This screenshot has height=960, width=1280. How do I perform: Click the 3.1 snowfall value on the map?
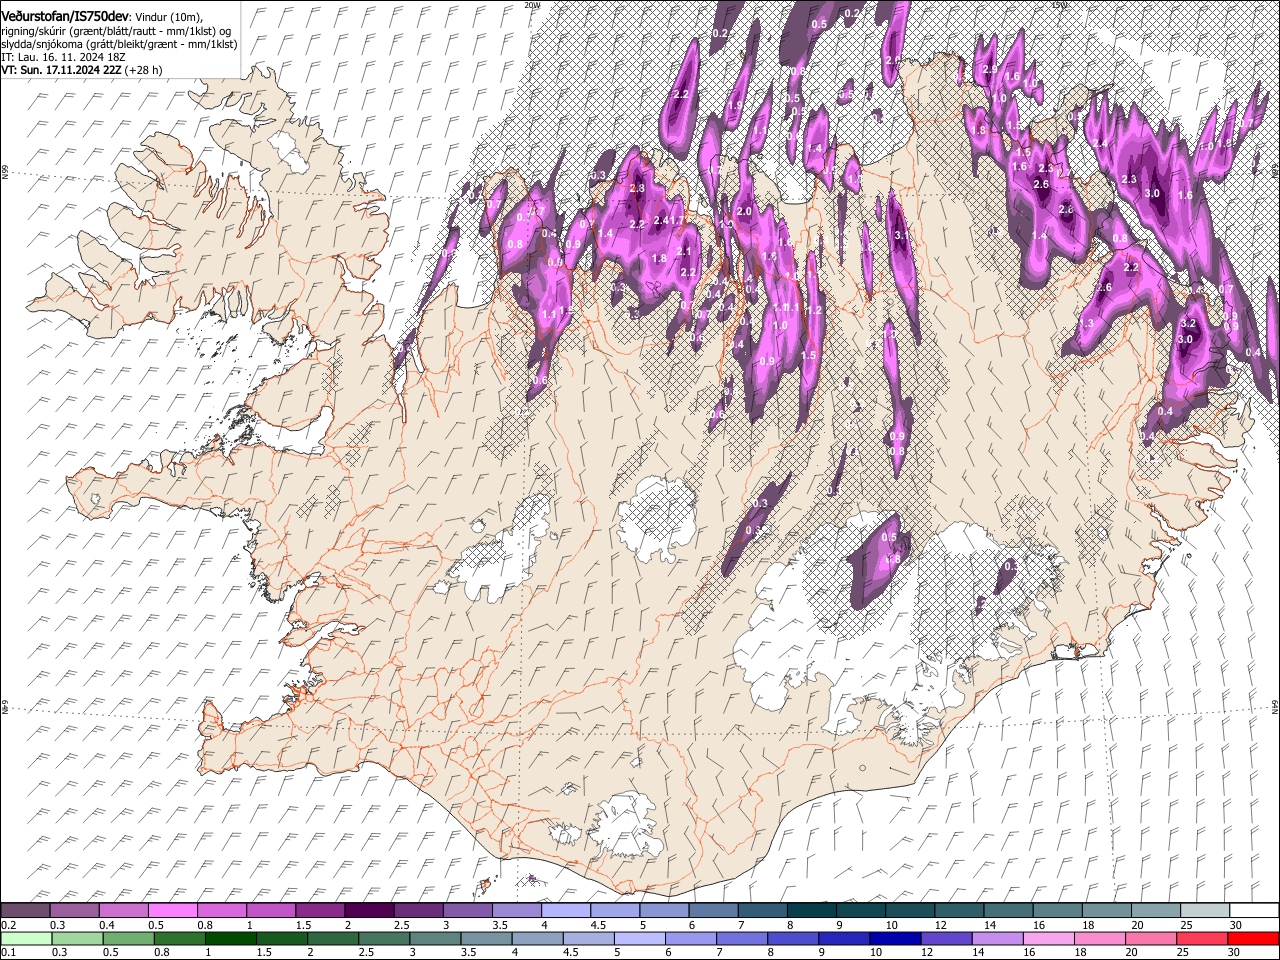click(x=901, y=235)
